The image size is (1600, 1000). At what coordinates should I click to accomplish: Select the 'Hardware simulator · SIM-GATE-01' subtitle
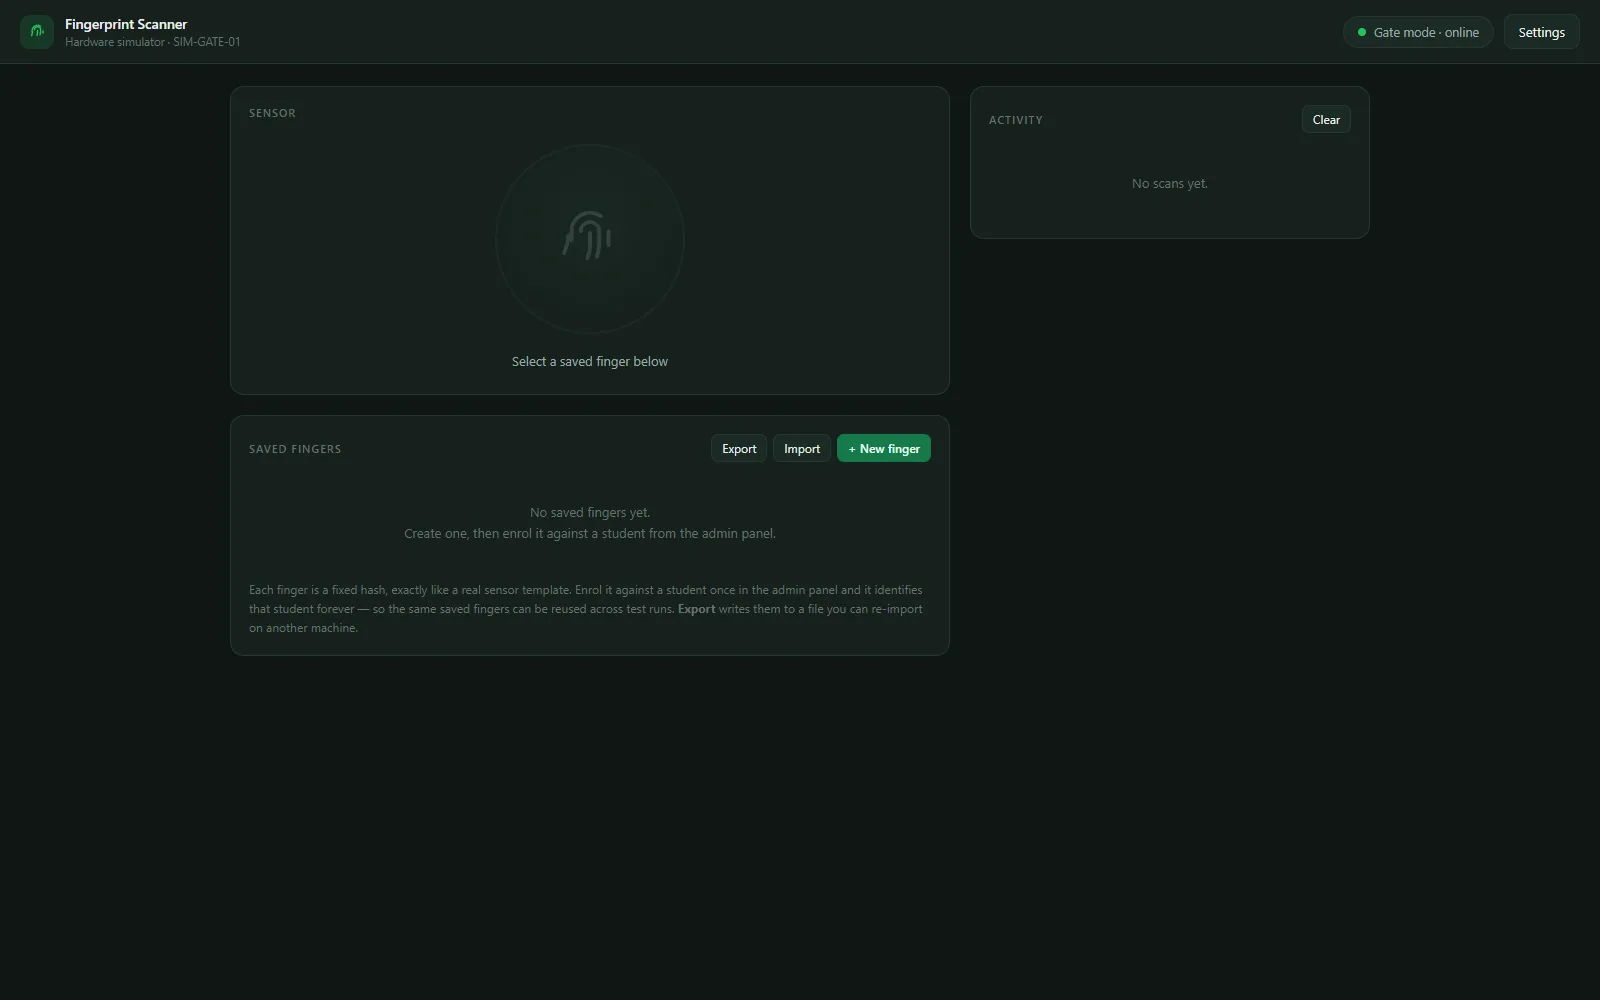tap(153, 42)
